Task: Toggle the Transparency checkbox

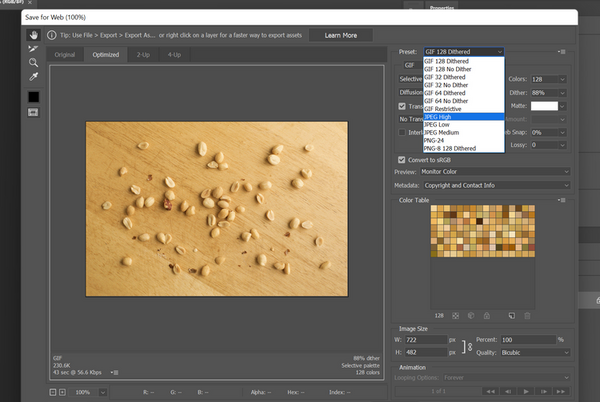Action: pyautogui.click(x=402, y=106)
